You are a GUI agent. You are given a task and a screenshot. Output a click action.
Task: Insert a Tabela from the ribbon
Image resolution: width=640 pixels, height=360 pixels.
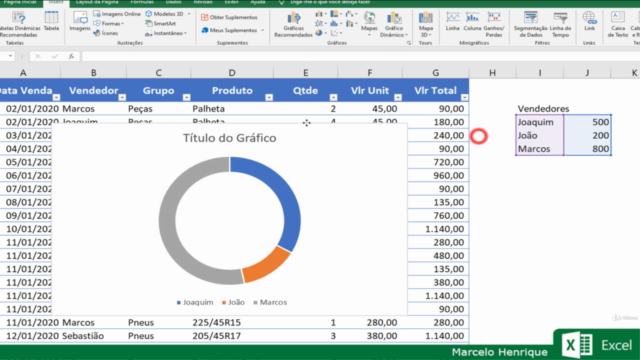click(x=51, y=21)
